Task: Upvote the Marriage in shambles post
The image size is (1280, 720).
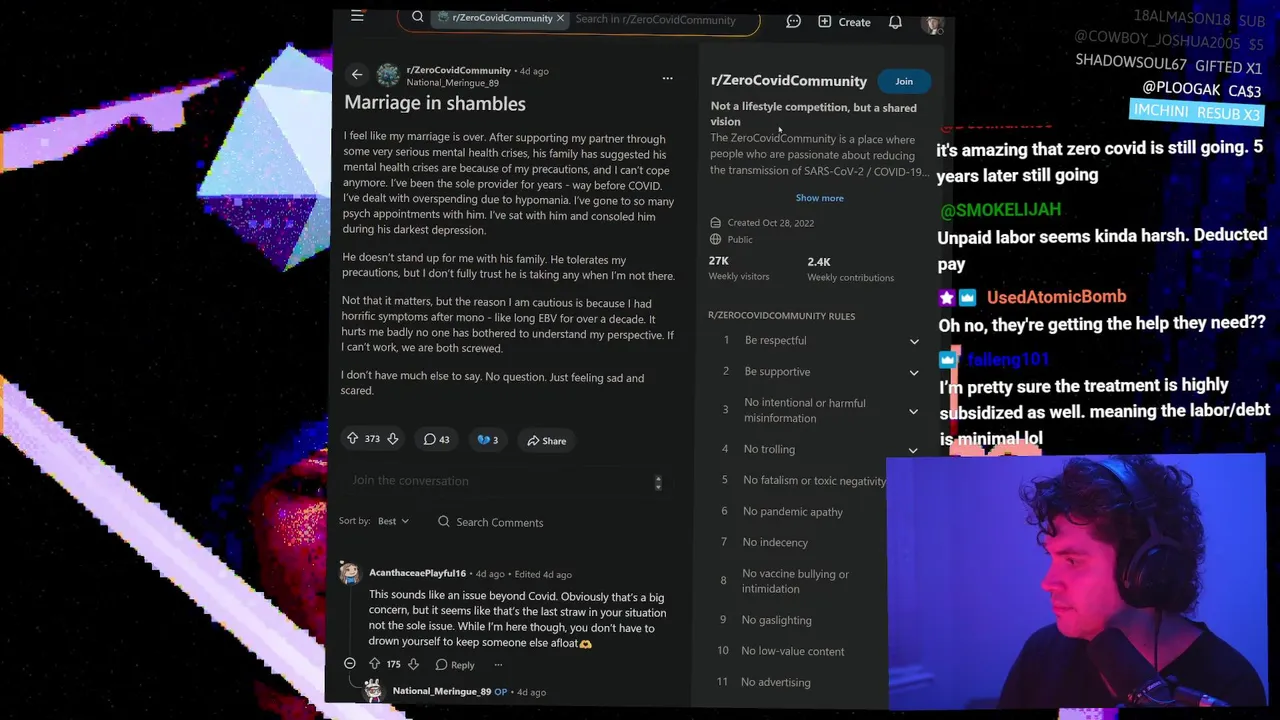Action: 352,439
